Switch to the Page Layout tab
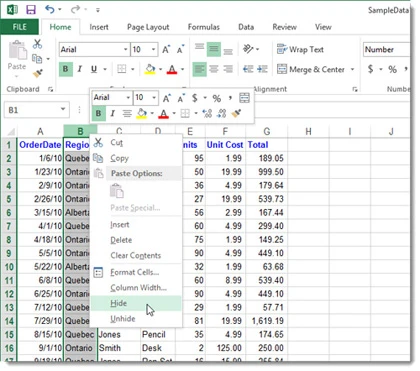This screenshot has height=371, width=420. pos(148,27)
